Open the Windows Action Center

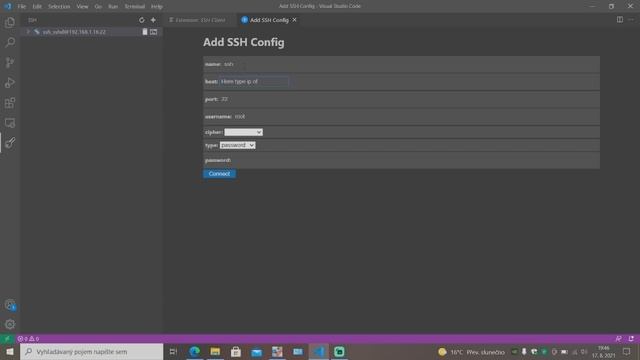click(x=627, y=352)
